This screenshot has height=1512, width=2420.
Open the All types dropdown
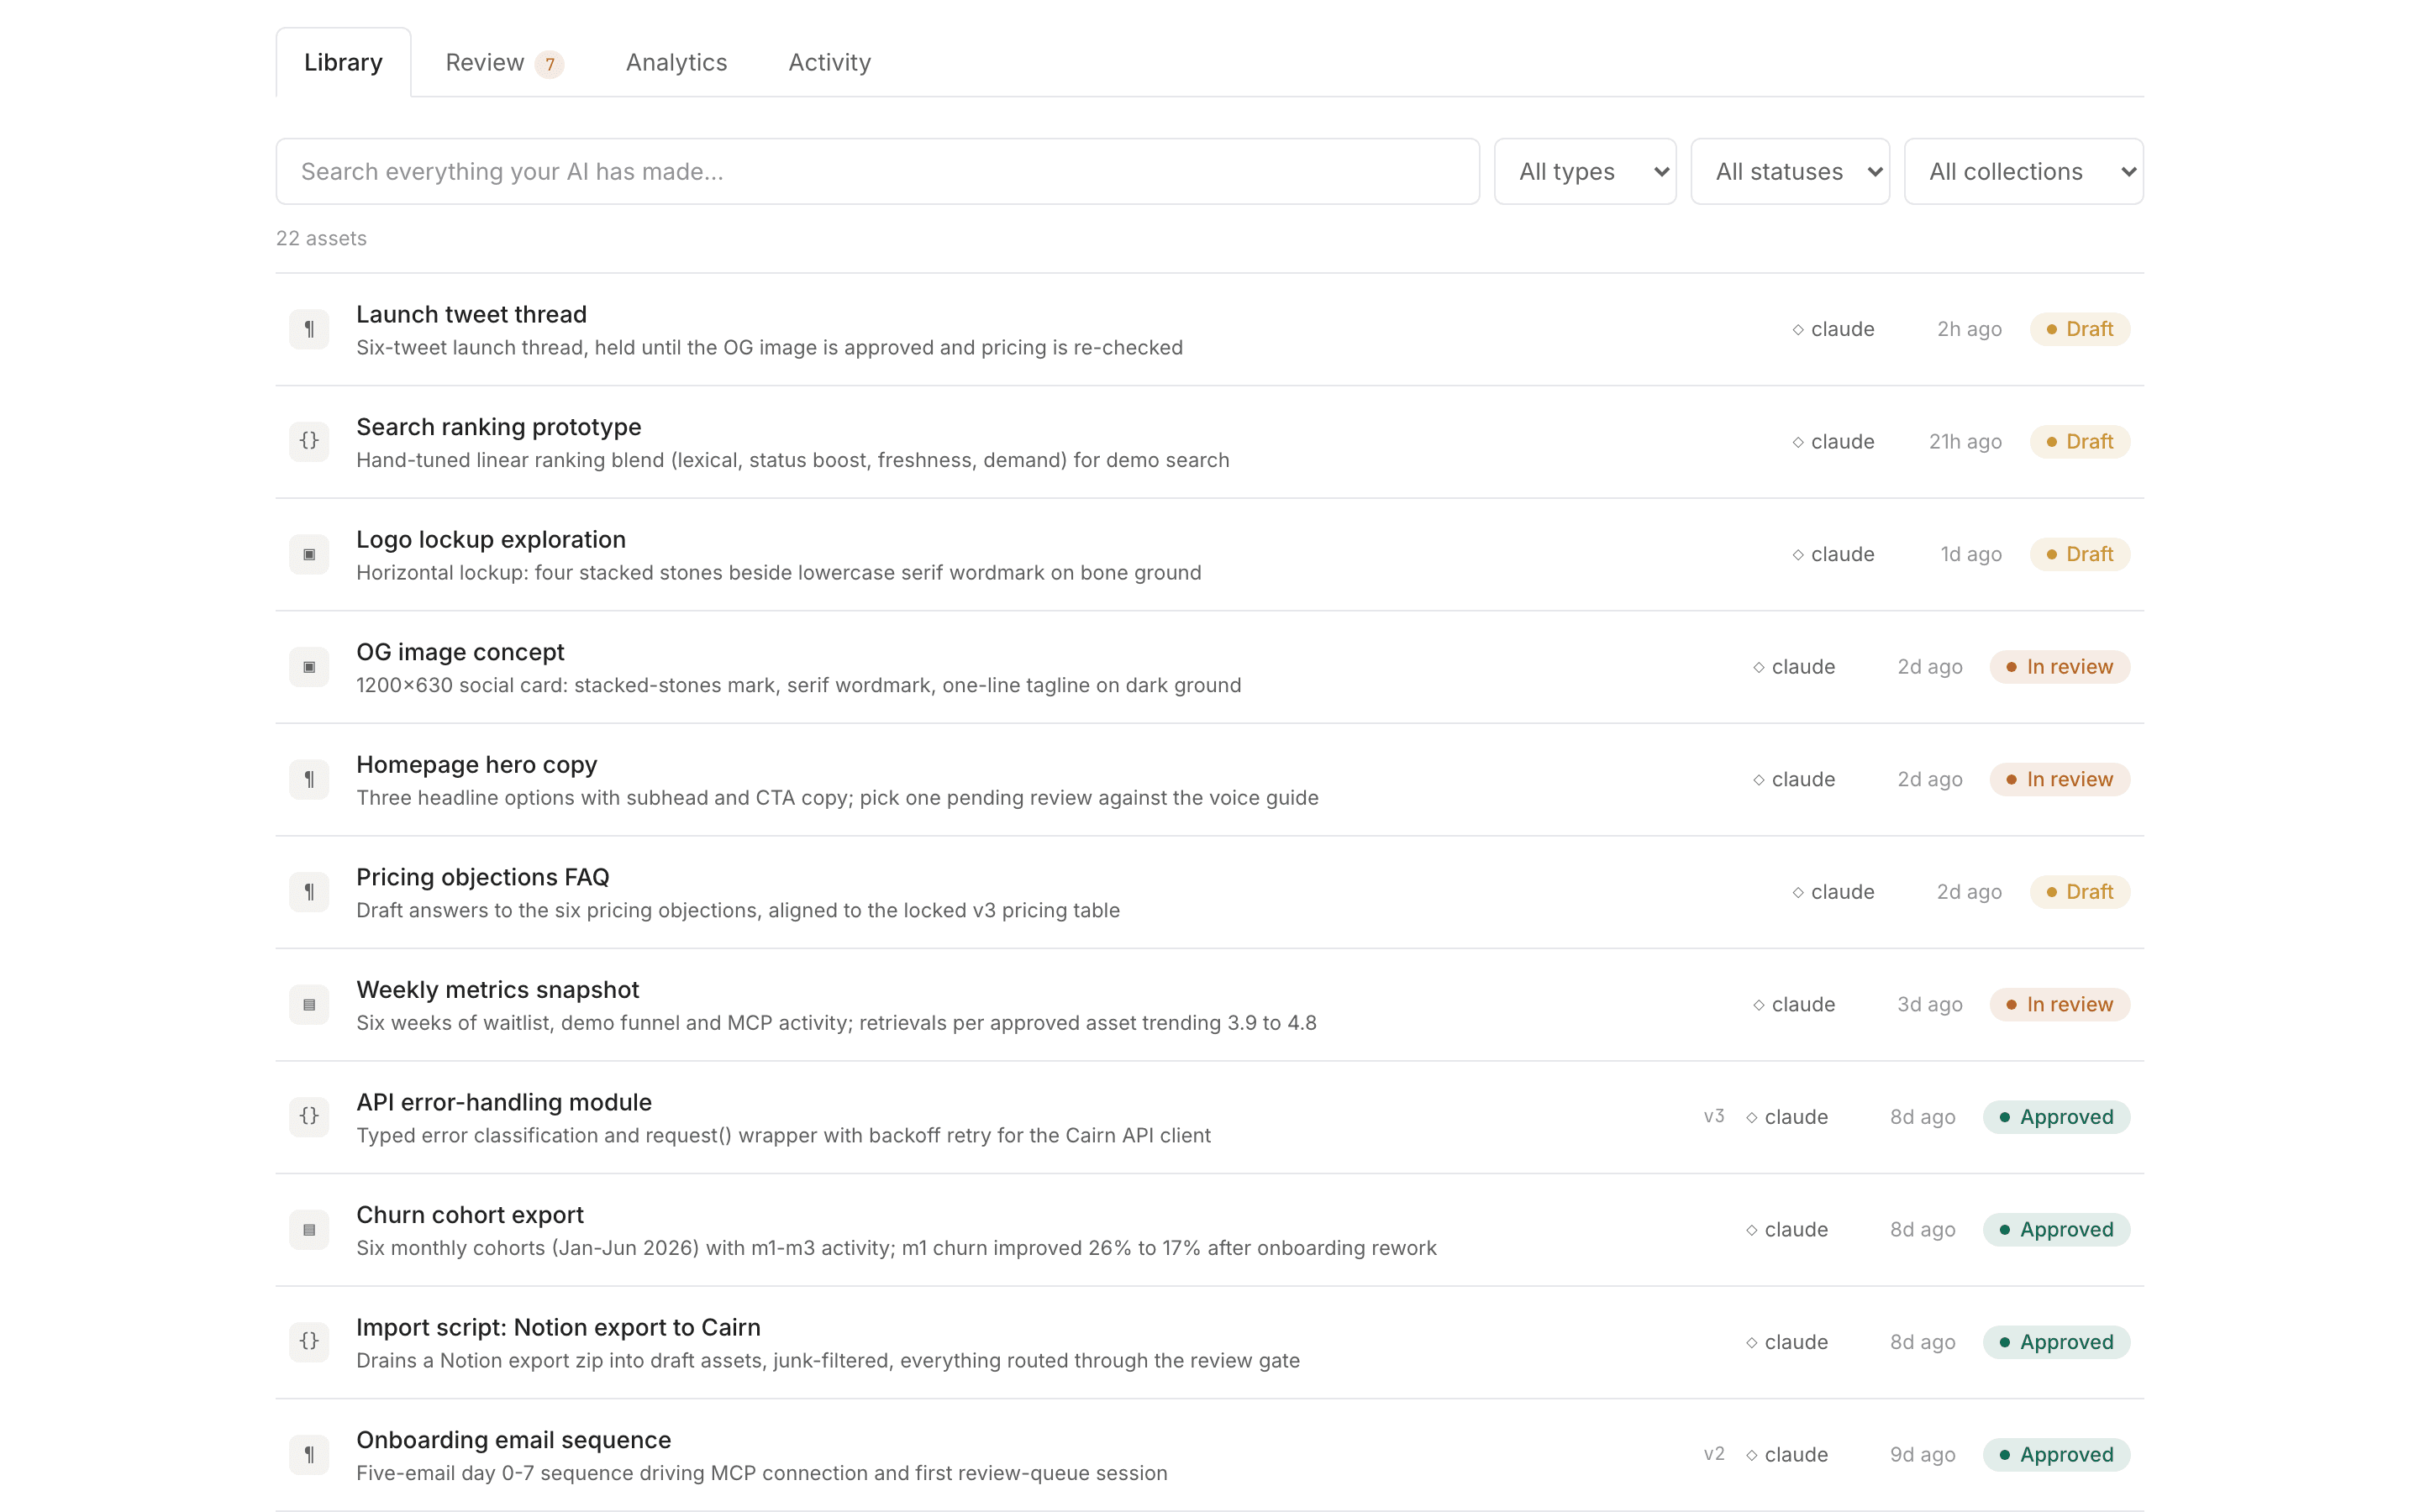[x=1584, y=171]
